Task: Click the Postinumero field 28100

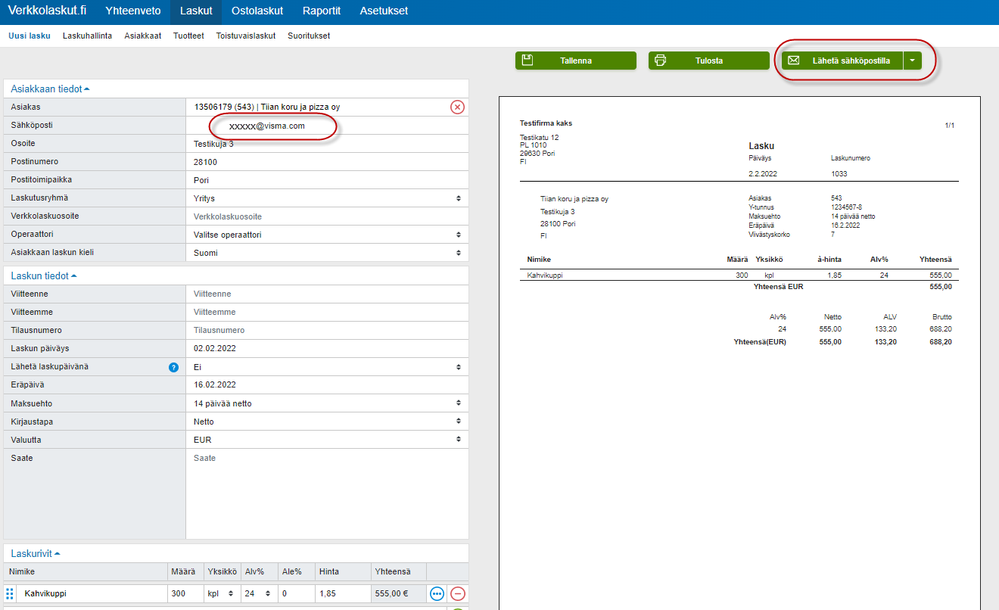Action: pyautogui.click(x=327, y=162)
